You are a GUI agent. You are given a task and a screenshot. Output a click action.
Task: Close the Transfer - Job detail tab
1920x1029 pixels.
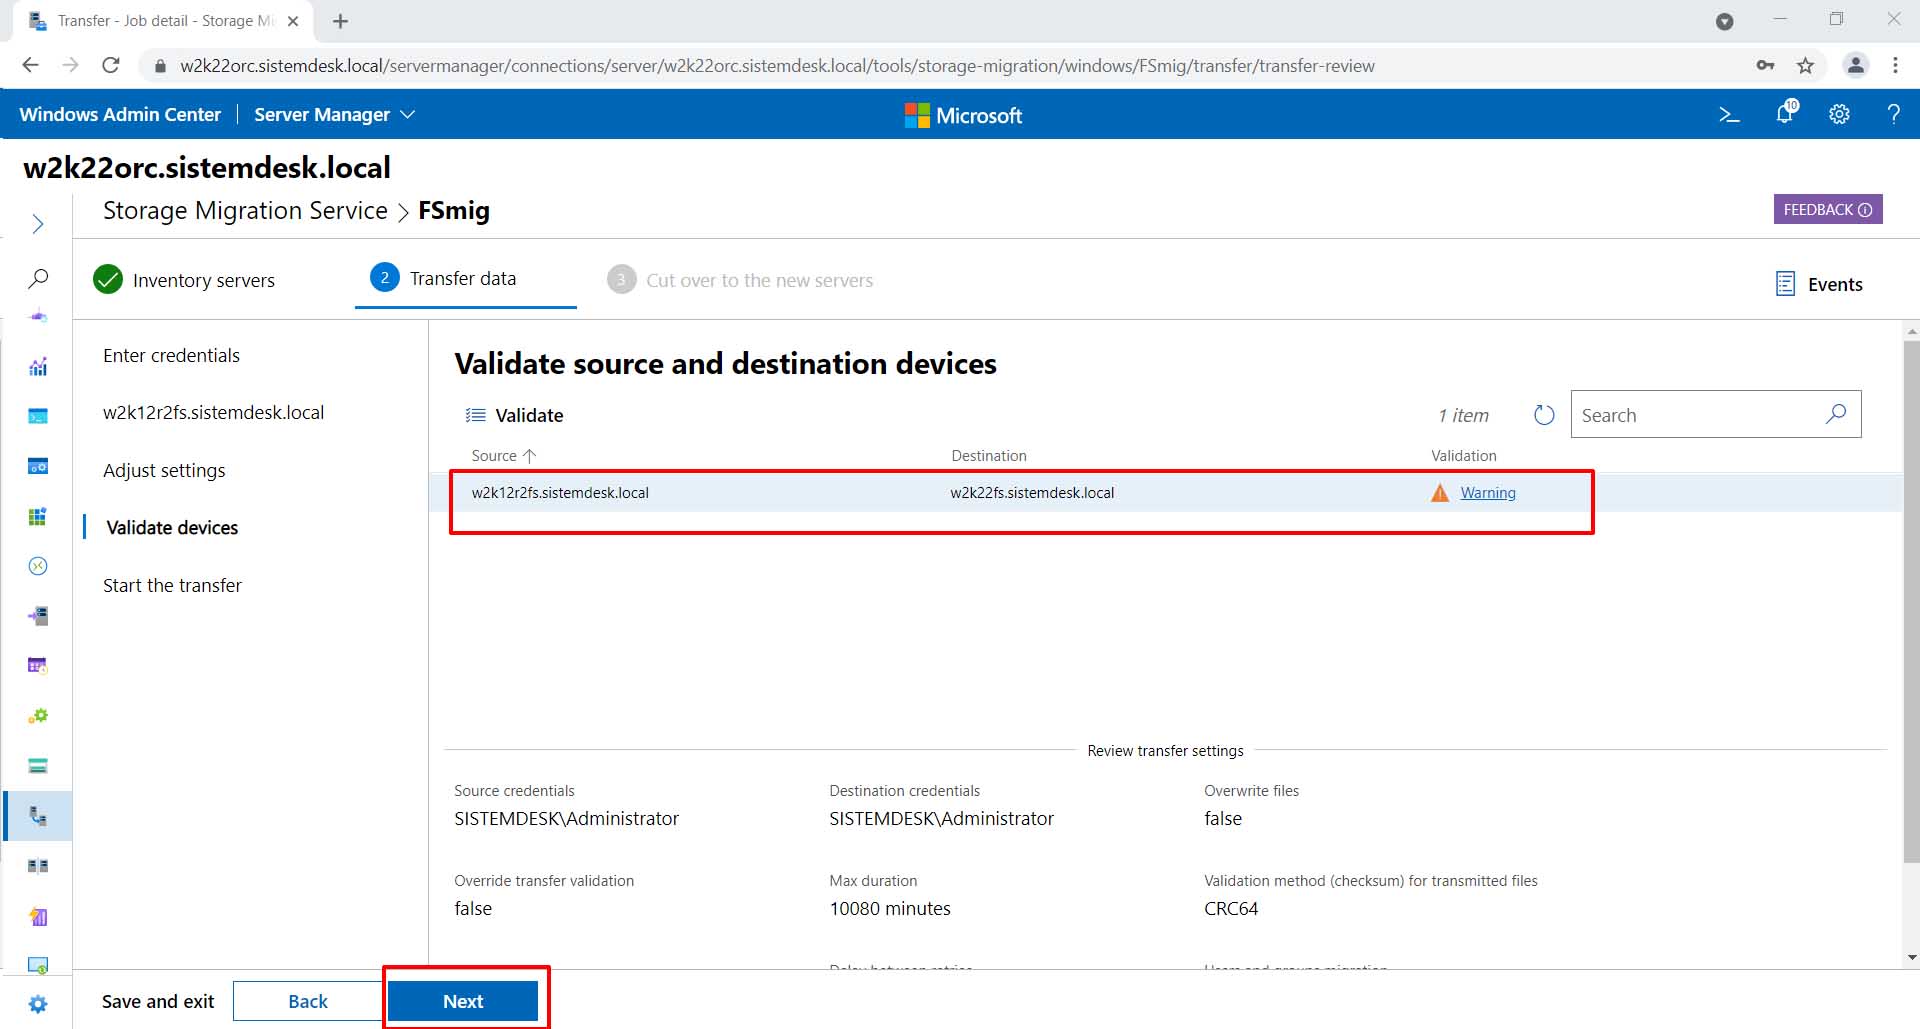293,21
